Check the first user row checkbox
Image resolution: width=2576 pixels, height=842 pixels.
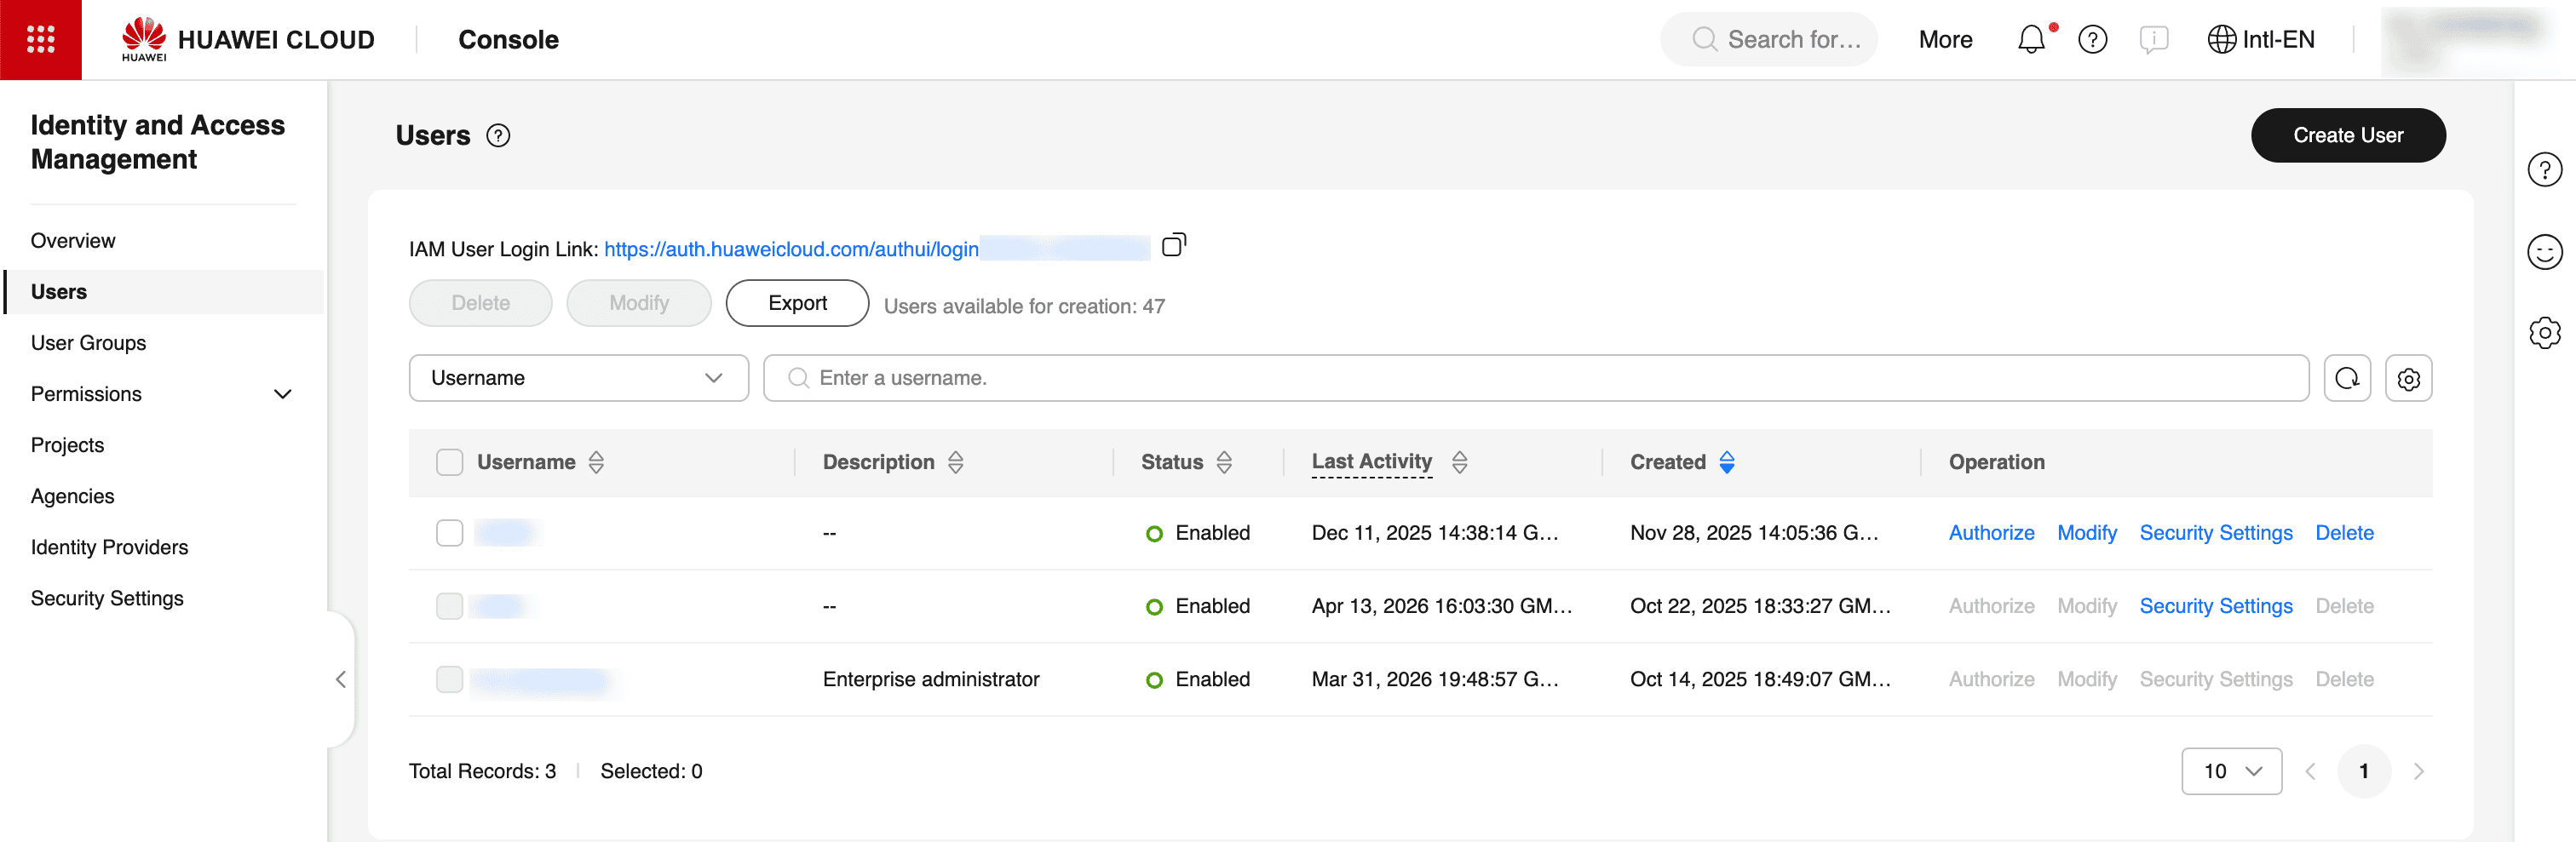click(x=450, y=533)
